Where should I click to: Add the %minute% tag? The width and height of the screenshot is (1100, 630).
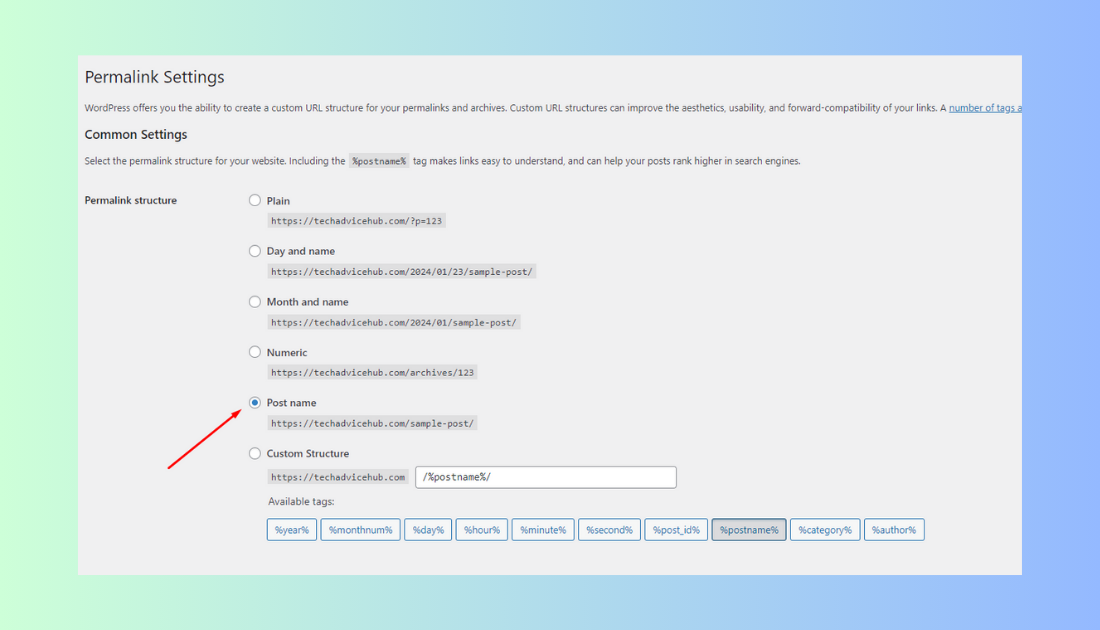tap(543, 530)
